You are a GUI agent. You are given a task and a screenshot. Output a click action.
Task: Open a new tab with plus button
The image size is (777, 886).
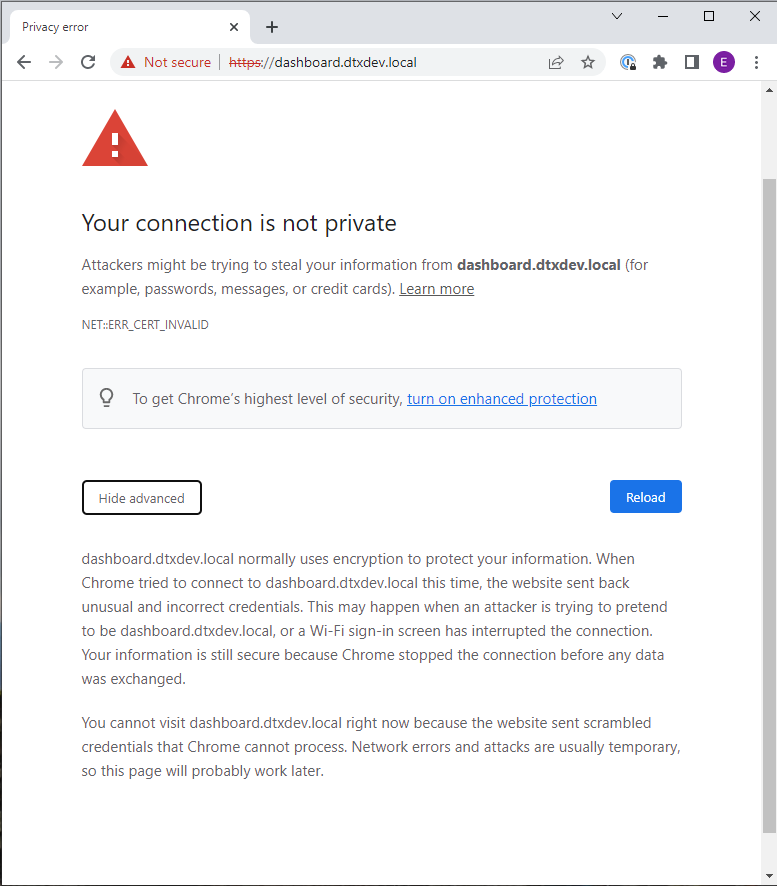(272, 27)
